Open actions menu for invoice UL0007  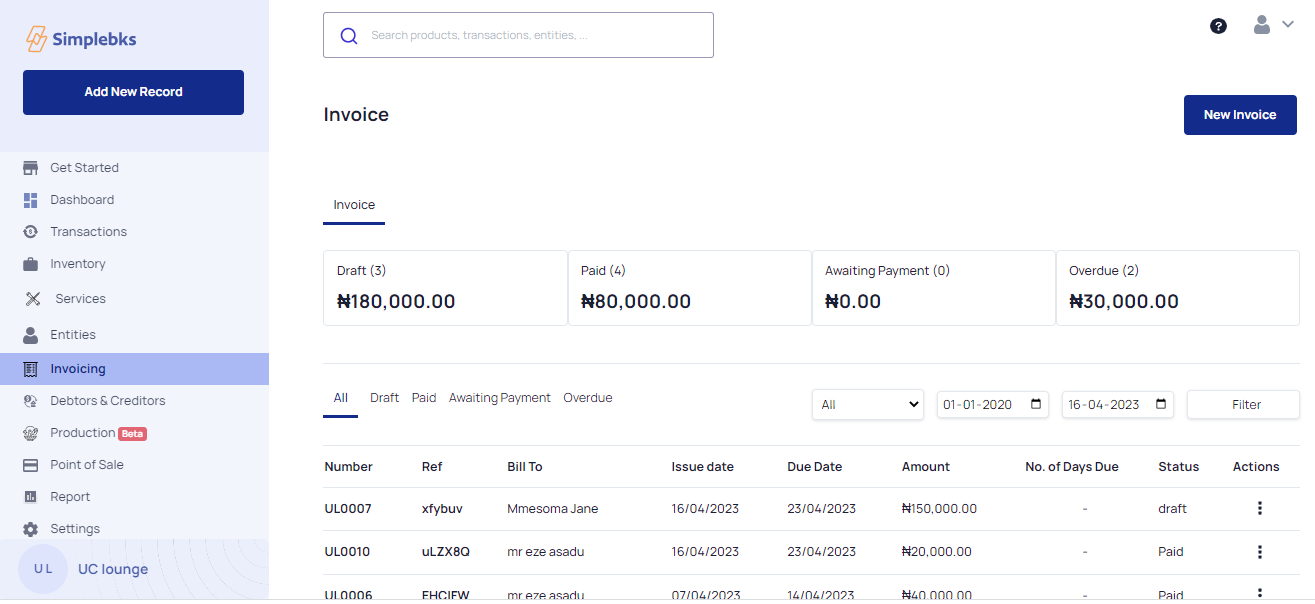(1260, 508)
